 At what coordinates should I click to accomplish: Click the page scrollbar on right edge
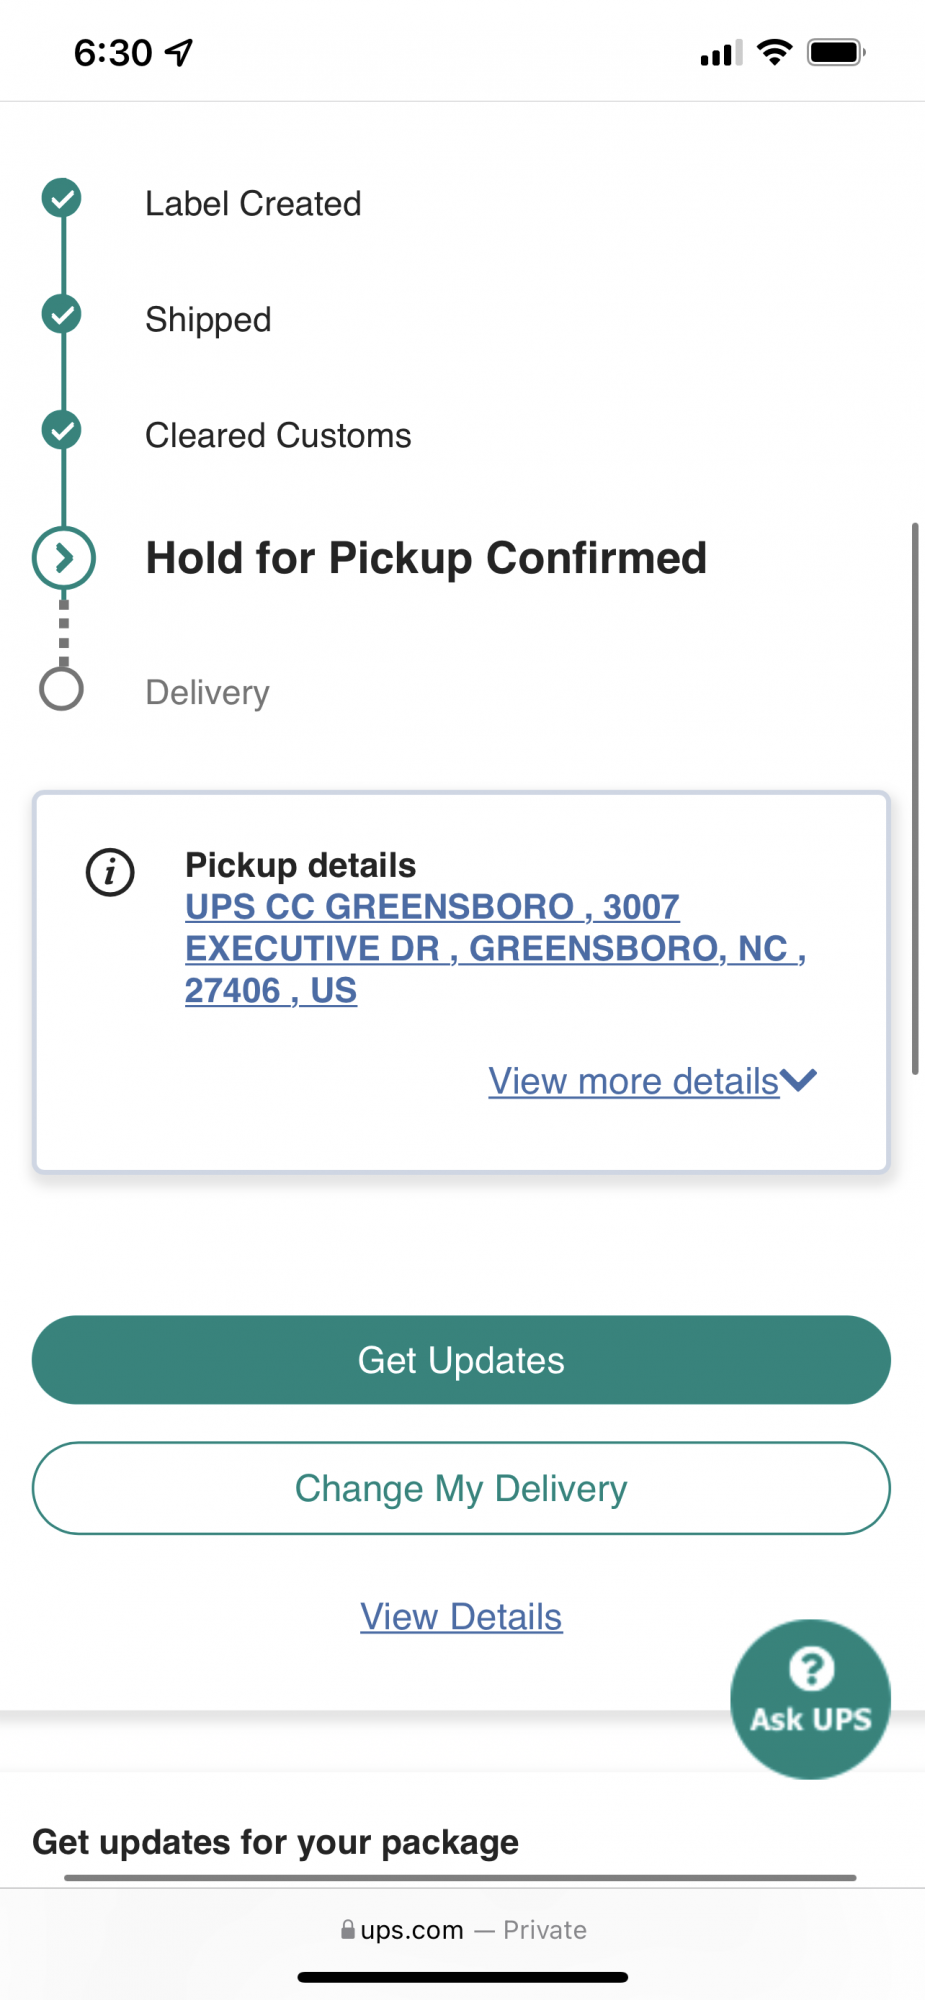click(914, 798)
